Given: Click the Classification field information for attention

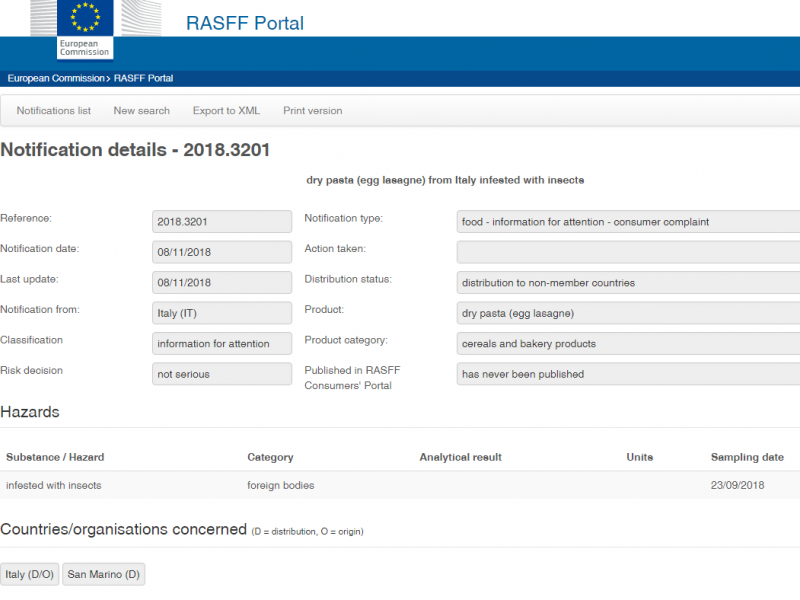Looking at the screenshot, I should (x=222, y=343).
